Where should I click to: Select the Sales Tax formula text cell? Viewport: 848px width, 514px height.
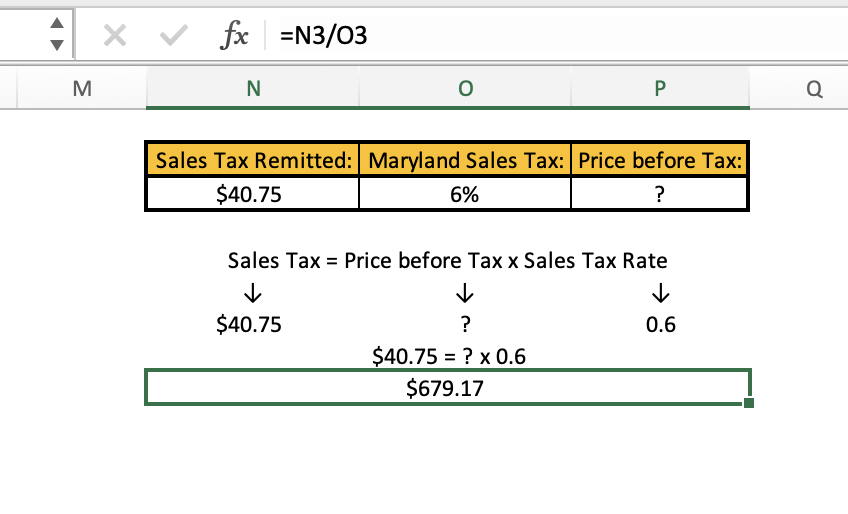click(447, 262)
